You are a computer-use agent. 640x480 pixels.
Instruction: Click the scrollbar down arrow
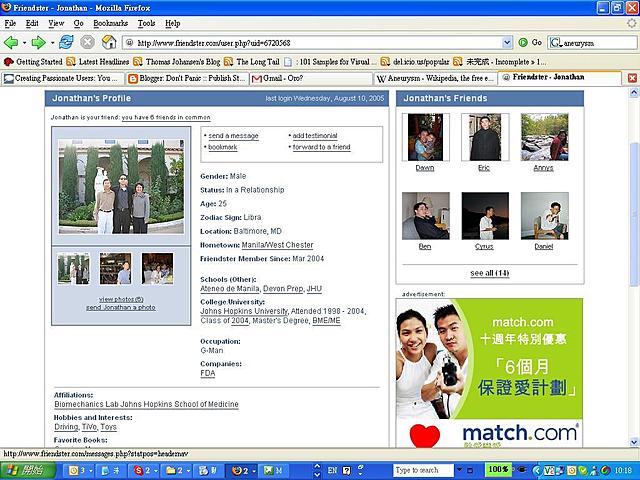pyautogui.click(x=634, y=442)
